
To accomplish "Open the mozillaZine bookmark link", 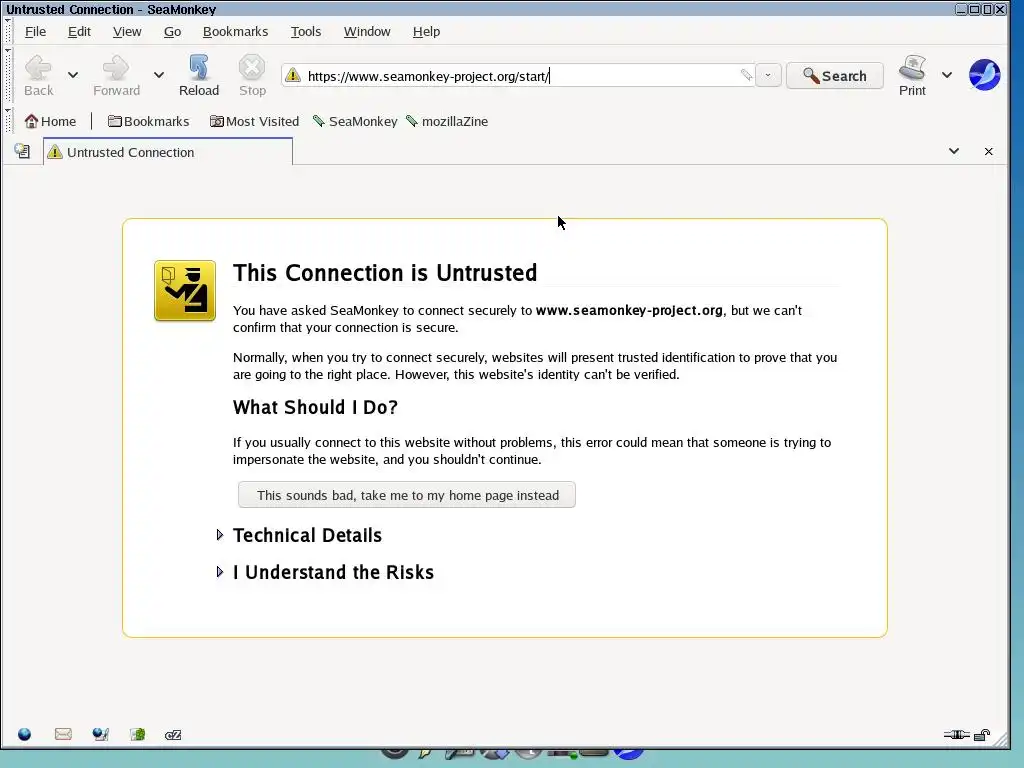I will (x=447, y=121).
